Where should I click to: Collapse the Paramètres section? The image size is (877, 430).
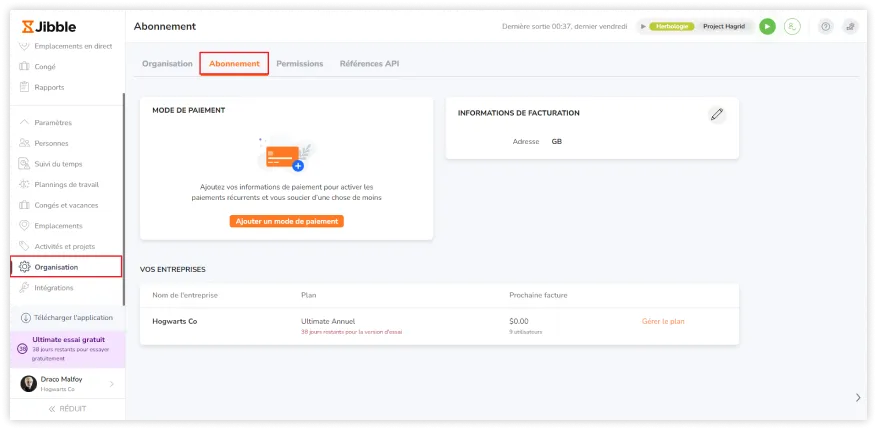(x=25, y=122)
